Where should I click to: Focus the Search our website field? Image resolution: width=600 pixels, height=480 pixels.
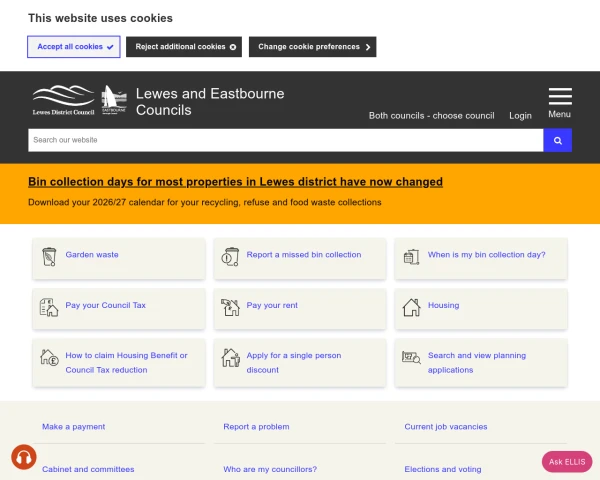[x=285, y=140]
